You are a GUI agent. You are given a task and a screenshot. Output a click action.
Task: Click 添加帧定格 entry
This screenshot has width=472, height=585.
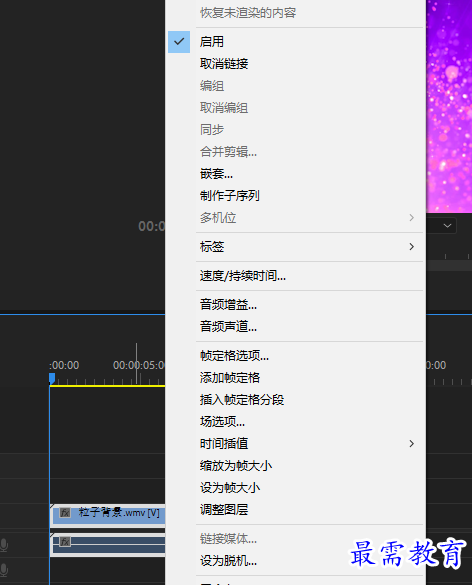pos(295,378)
